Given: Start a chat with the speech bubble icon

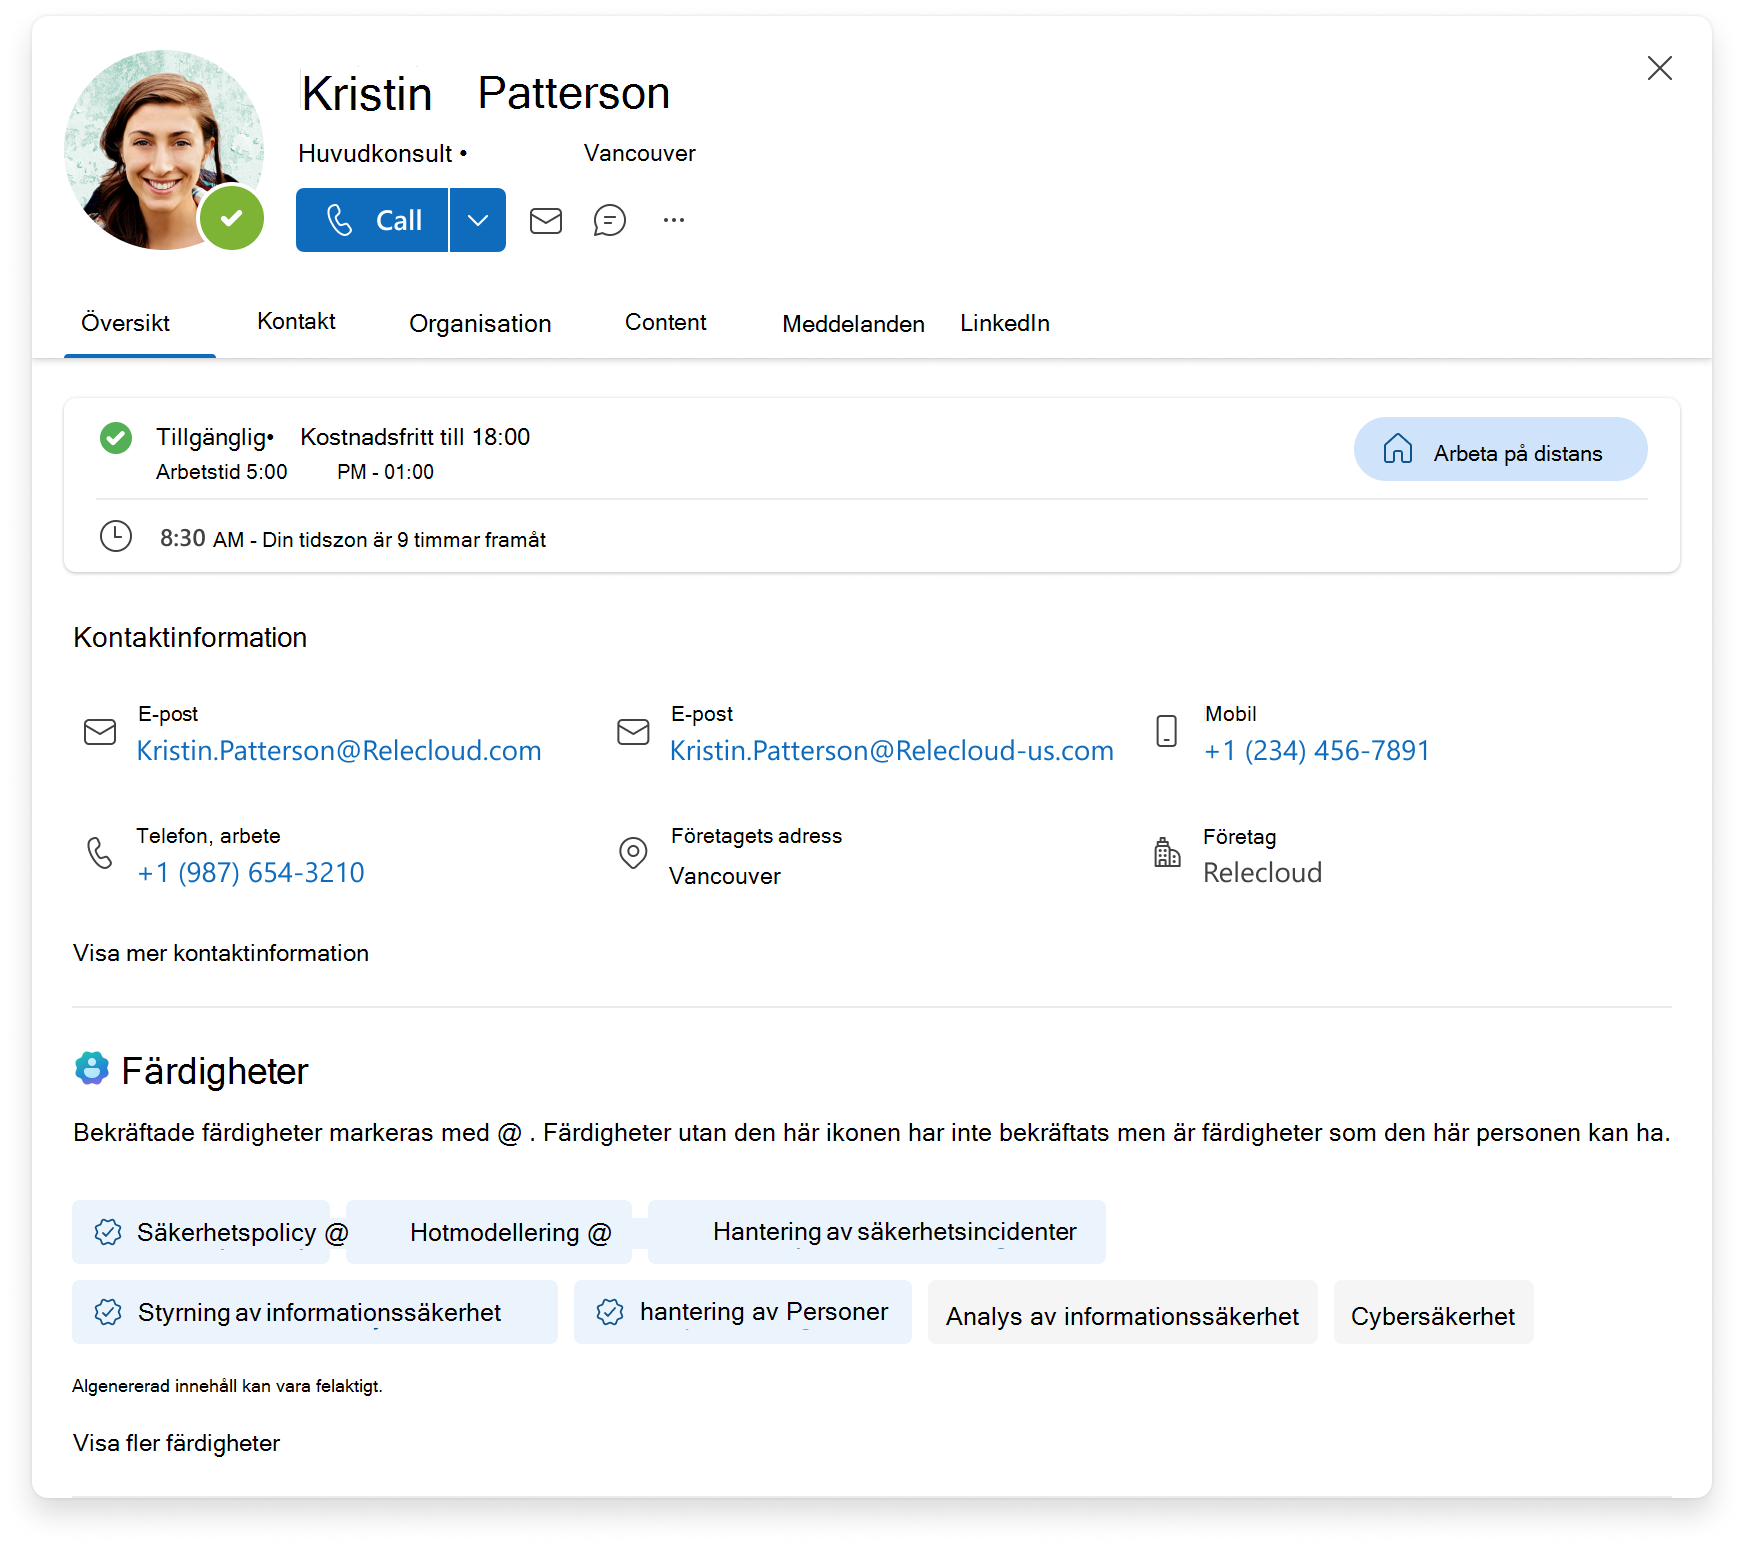Looking at the screenshot, I should click(x=610, y=220).
